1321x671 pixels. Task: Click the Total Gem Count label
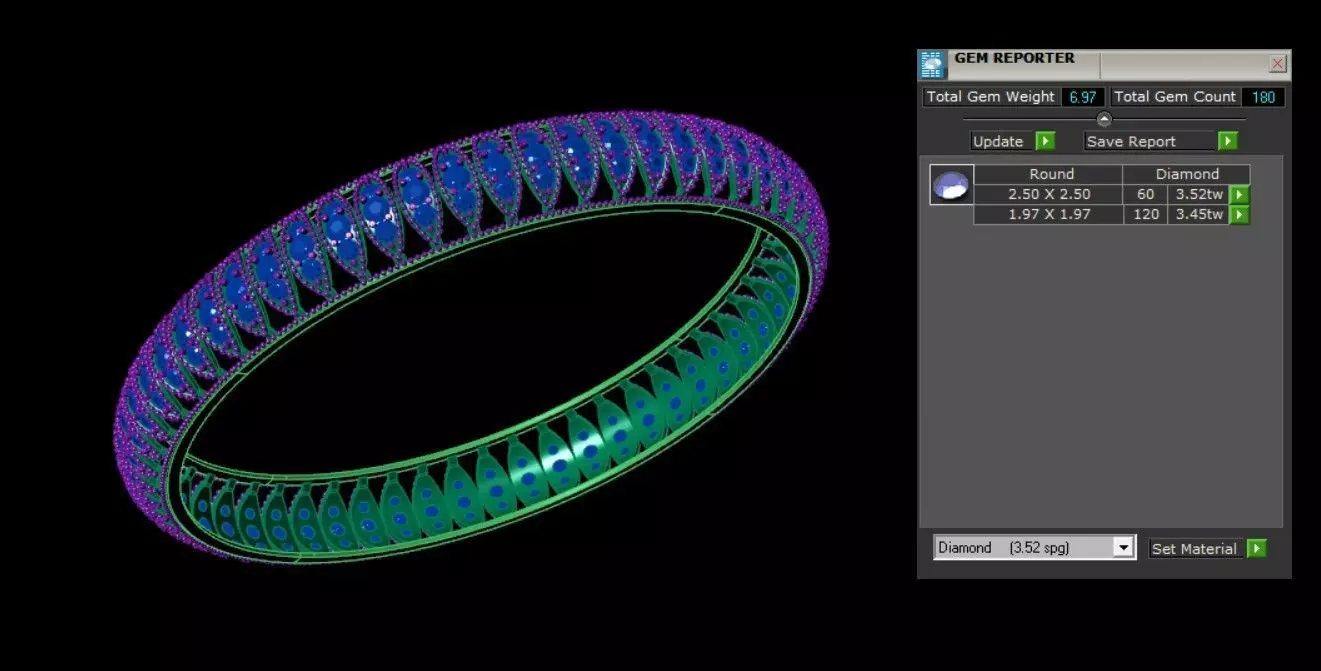(1174, 97)
